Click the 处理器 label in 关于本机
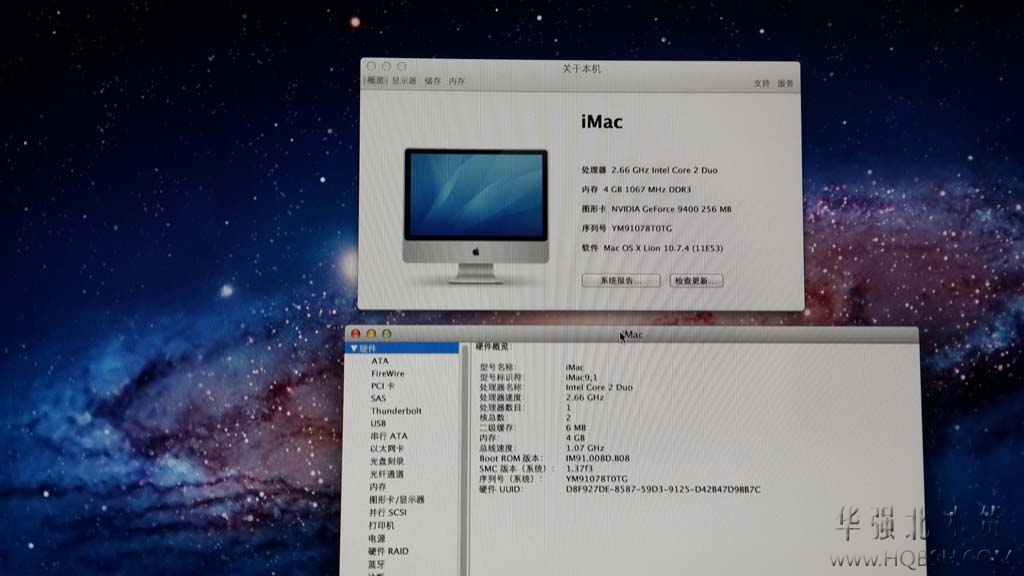1024x576 pixels. click(594, 170)
